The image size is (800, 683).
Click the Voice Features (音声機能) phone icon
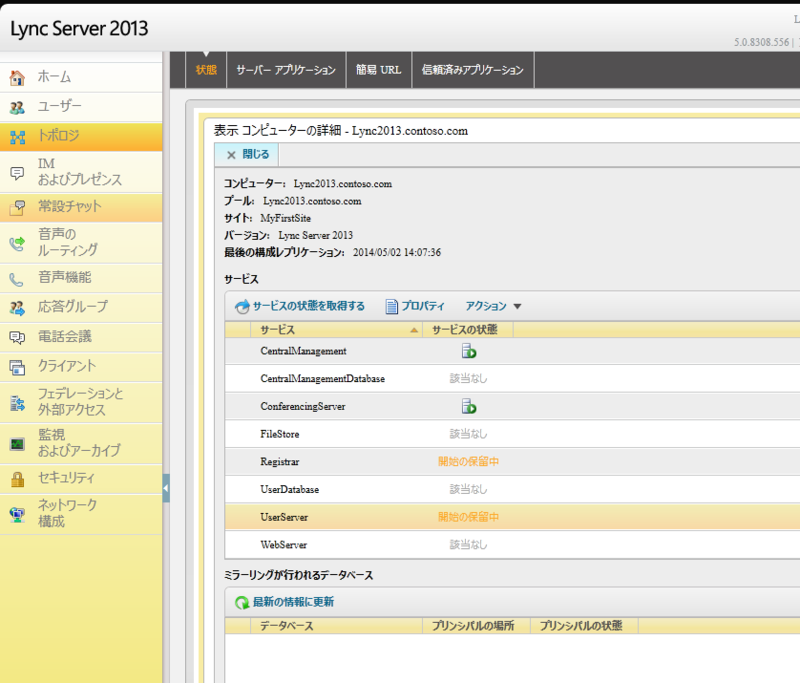(17, 279)
